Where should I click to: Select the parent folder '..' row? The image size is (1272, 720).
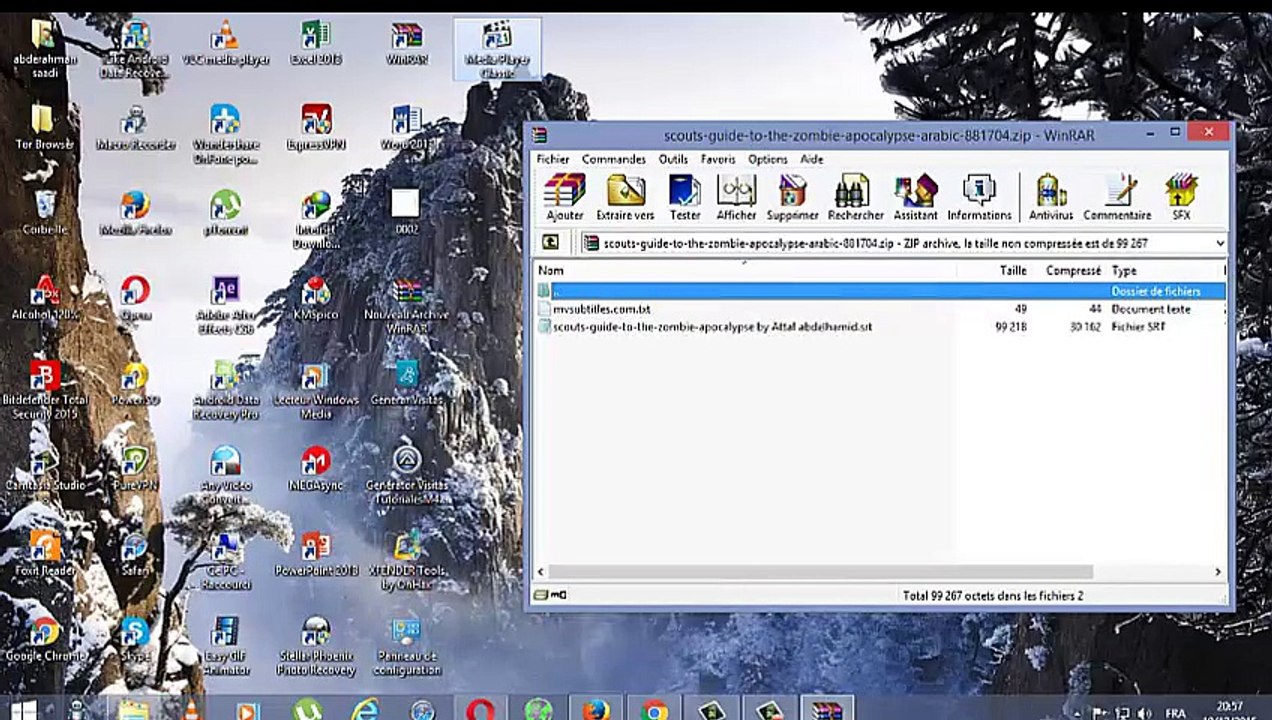880,291
